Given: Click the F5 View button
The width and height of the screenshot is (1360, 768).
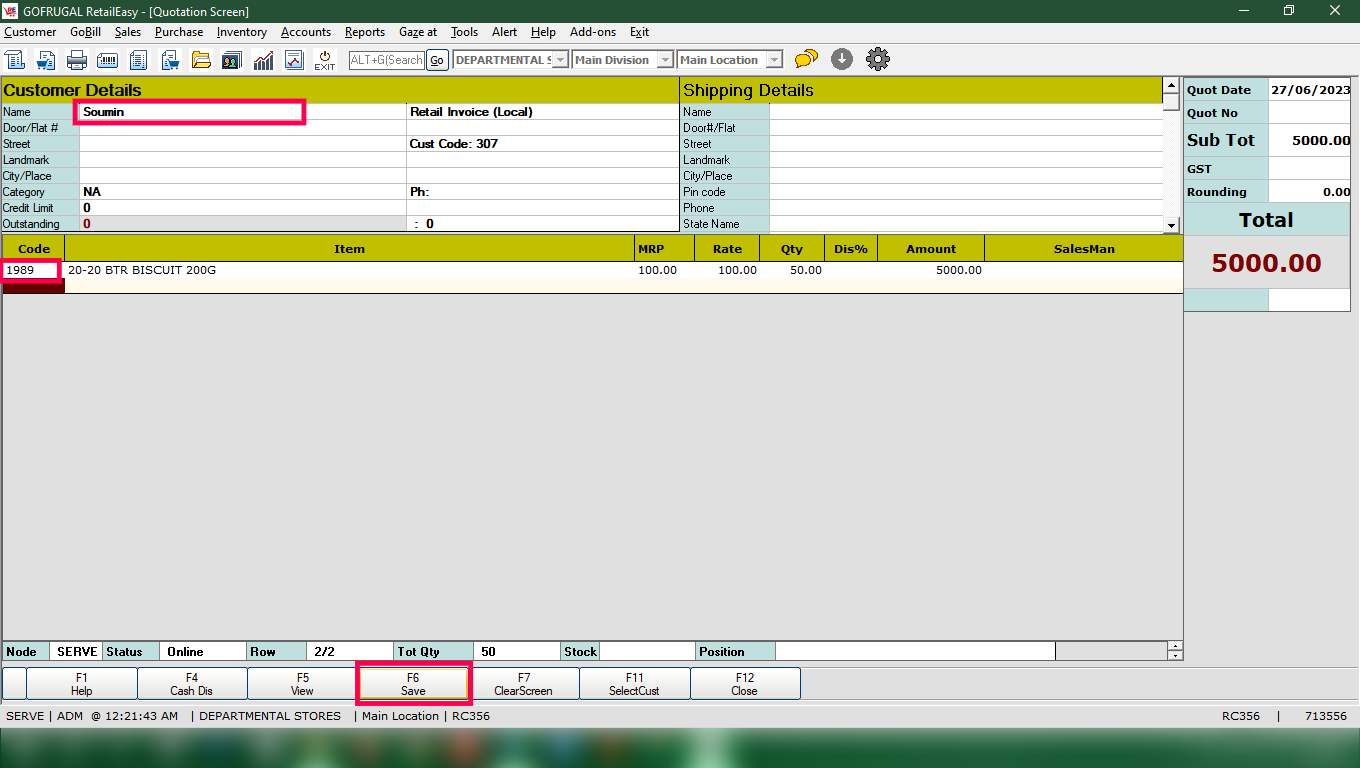Looking at the screenshot, I should coord(302,684).
